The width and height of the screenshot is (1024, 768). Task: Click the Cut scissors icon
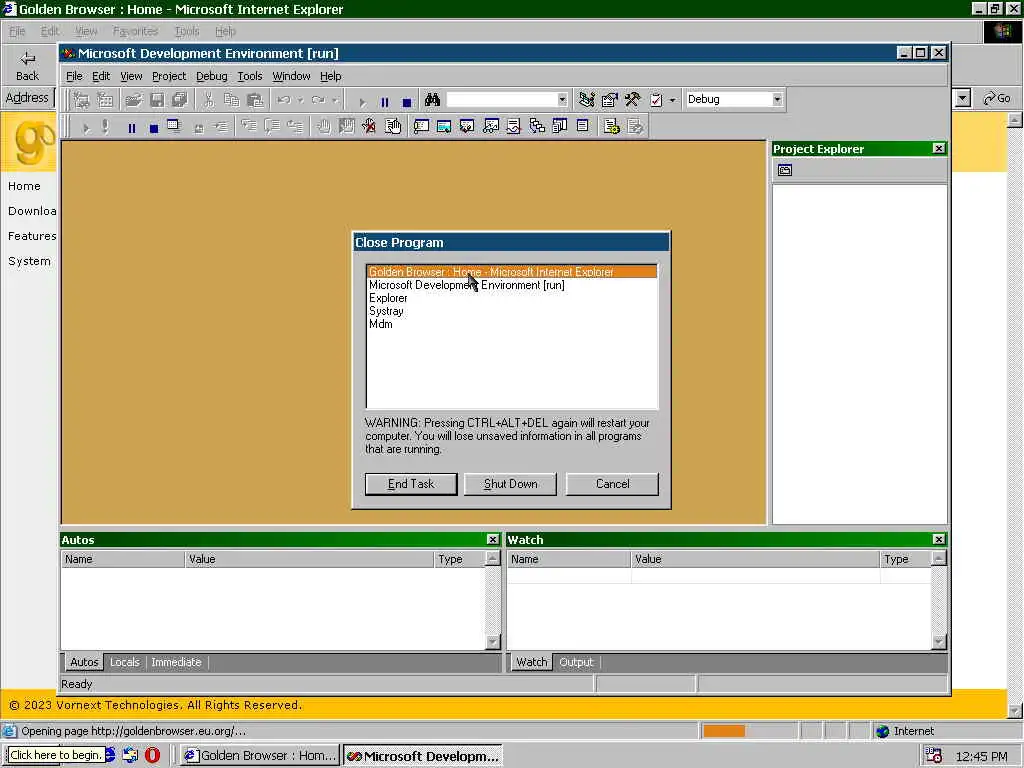[208, 100]
